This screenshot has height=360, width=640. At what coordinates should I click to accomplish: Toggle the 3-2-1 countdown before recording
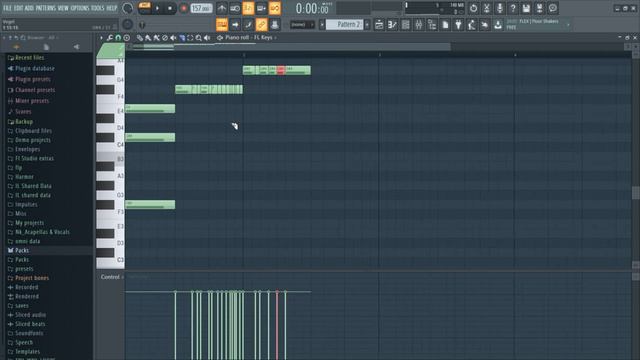coord(248,8)
